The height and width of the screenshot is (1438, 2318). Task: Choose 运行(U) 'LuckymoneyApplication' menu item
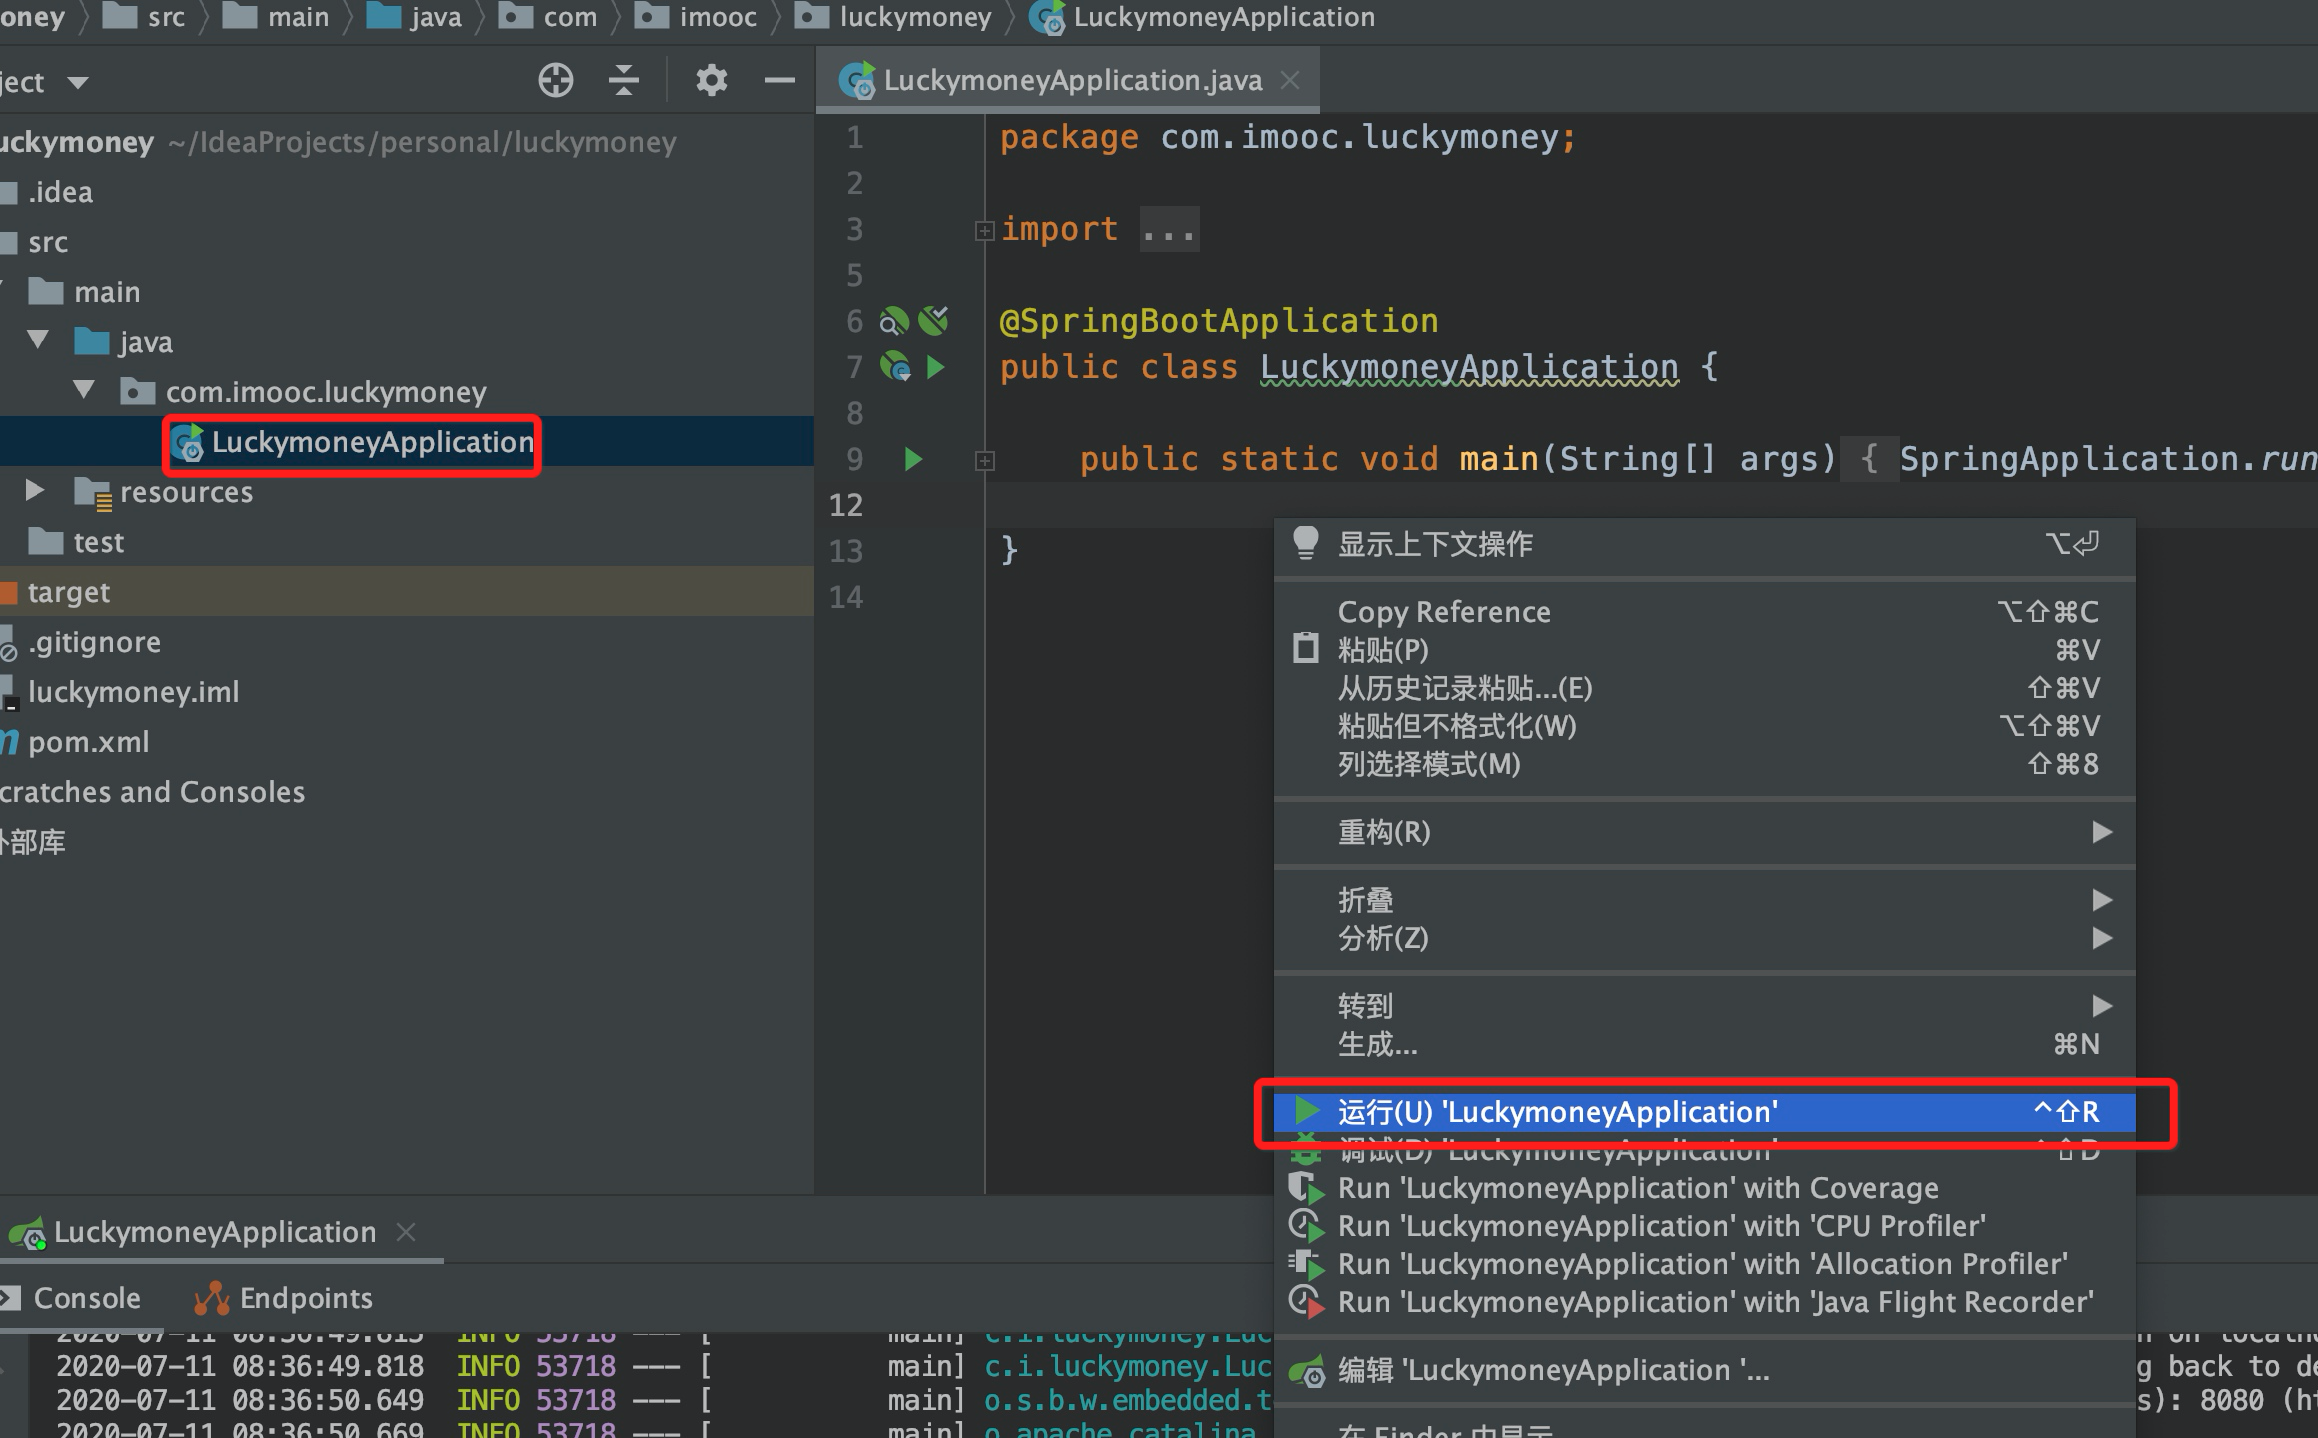[x=1705, y=1112]
